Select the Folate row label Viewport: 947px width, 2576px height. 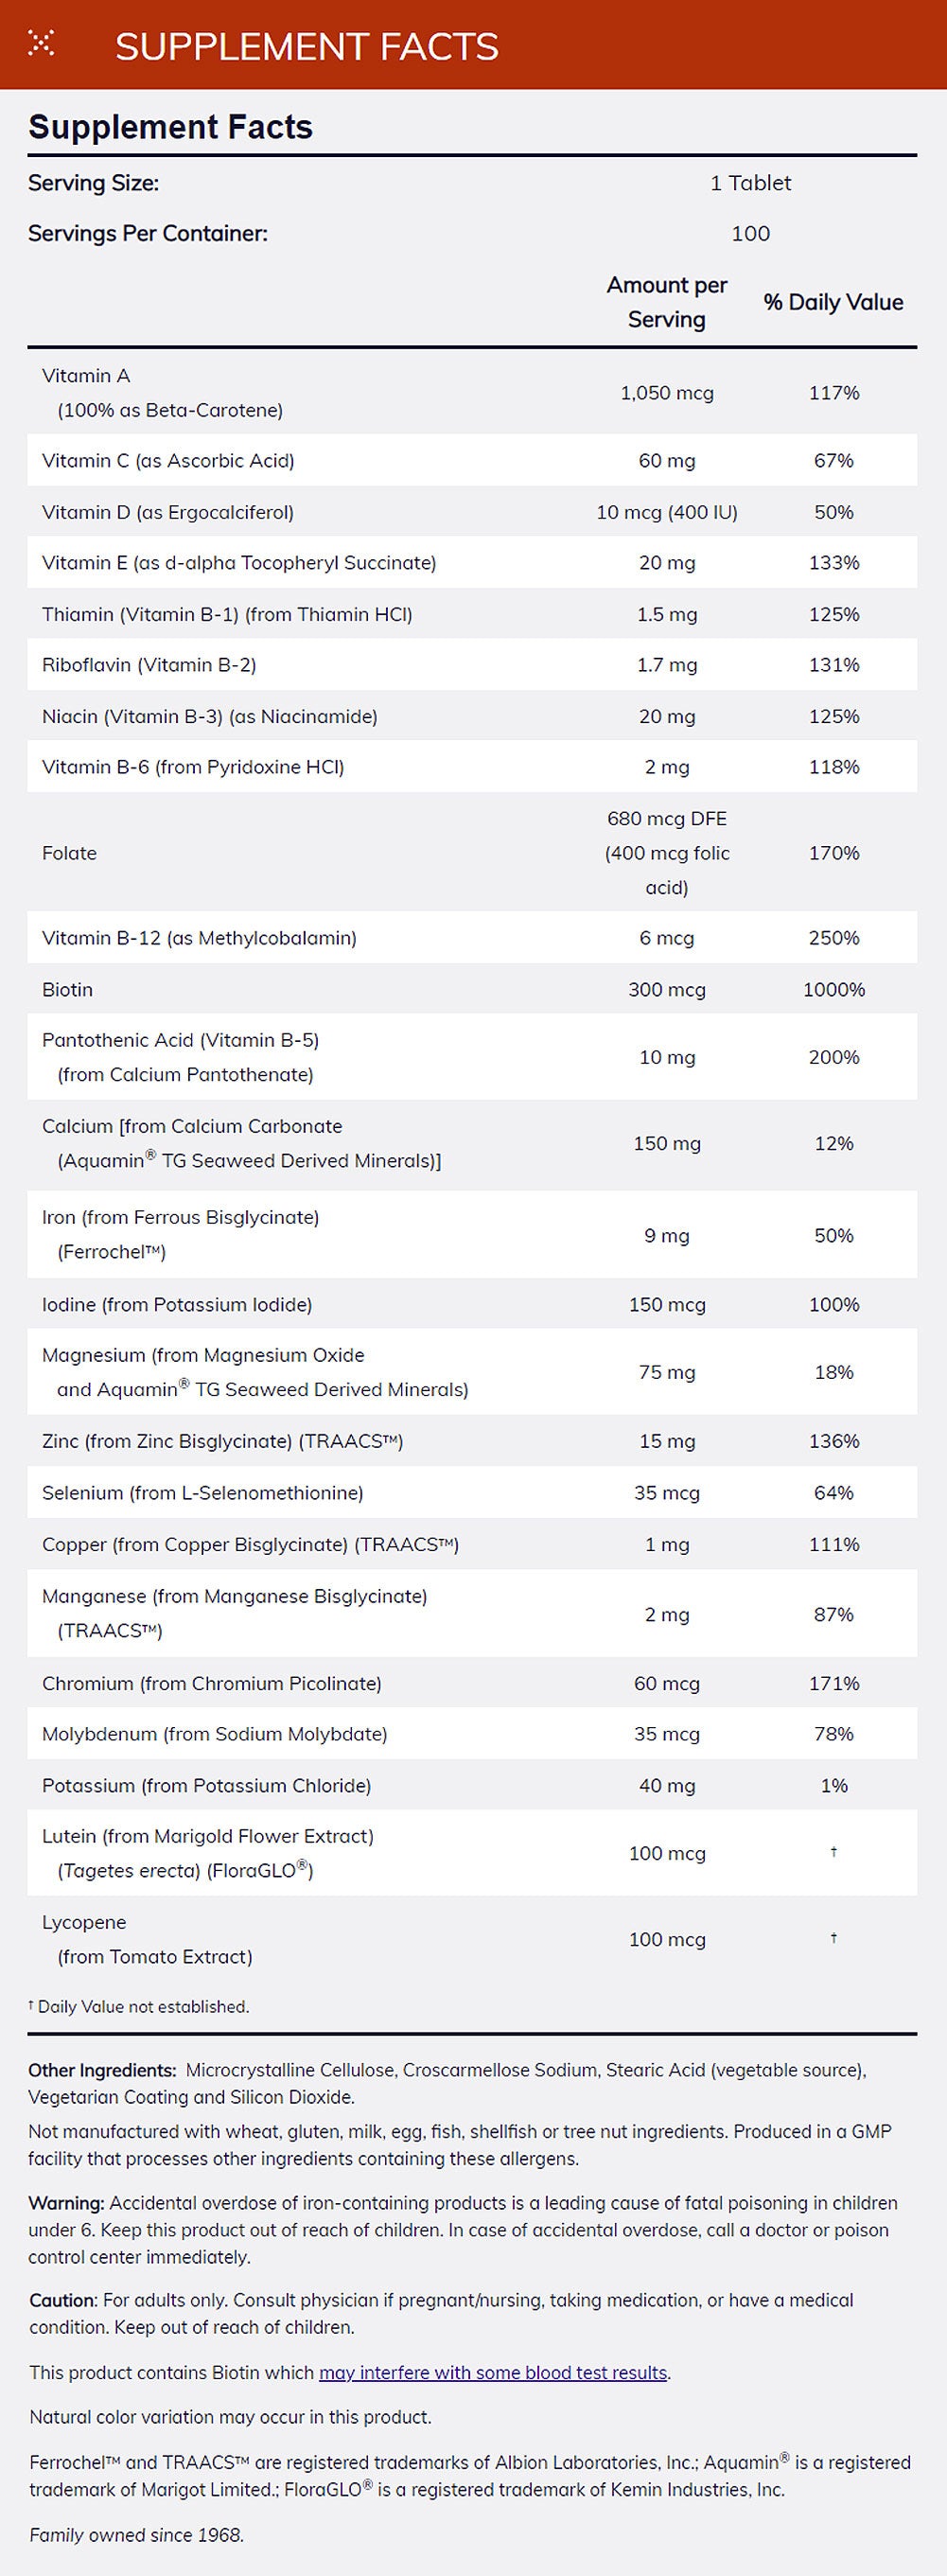69,853
